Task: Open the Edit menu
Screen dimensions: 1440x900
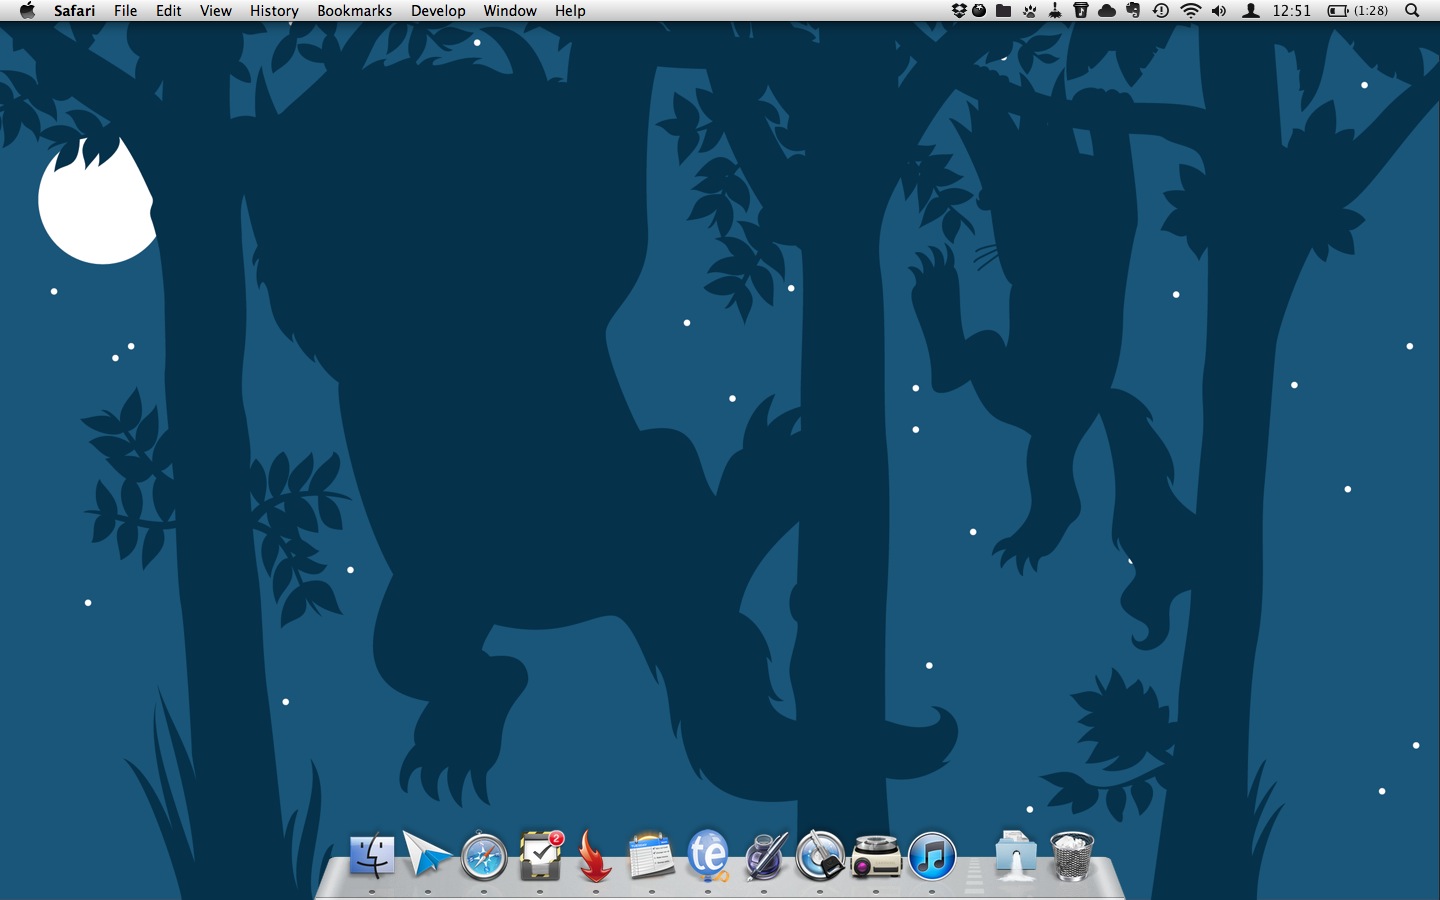Action: pyautogui.click(x=168, y=11)
